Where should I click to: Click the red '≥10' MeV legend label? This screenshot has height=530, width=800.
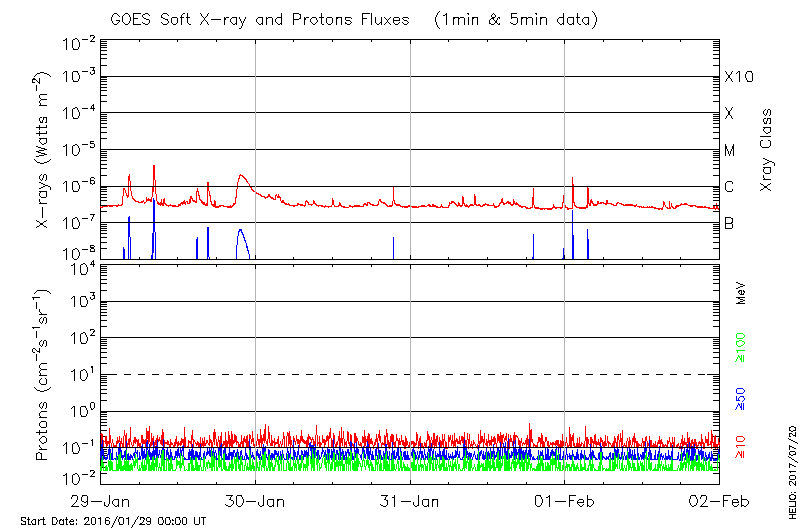pyautogui.click(x=741, y=449)
